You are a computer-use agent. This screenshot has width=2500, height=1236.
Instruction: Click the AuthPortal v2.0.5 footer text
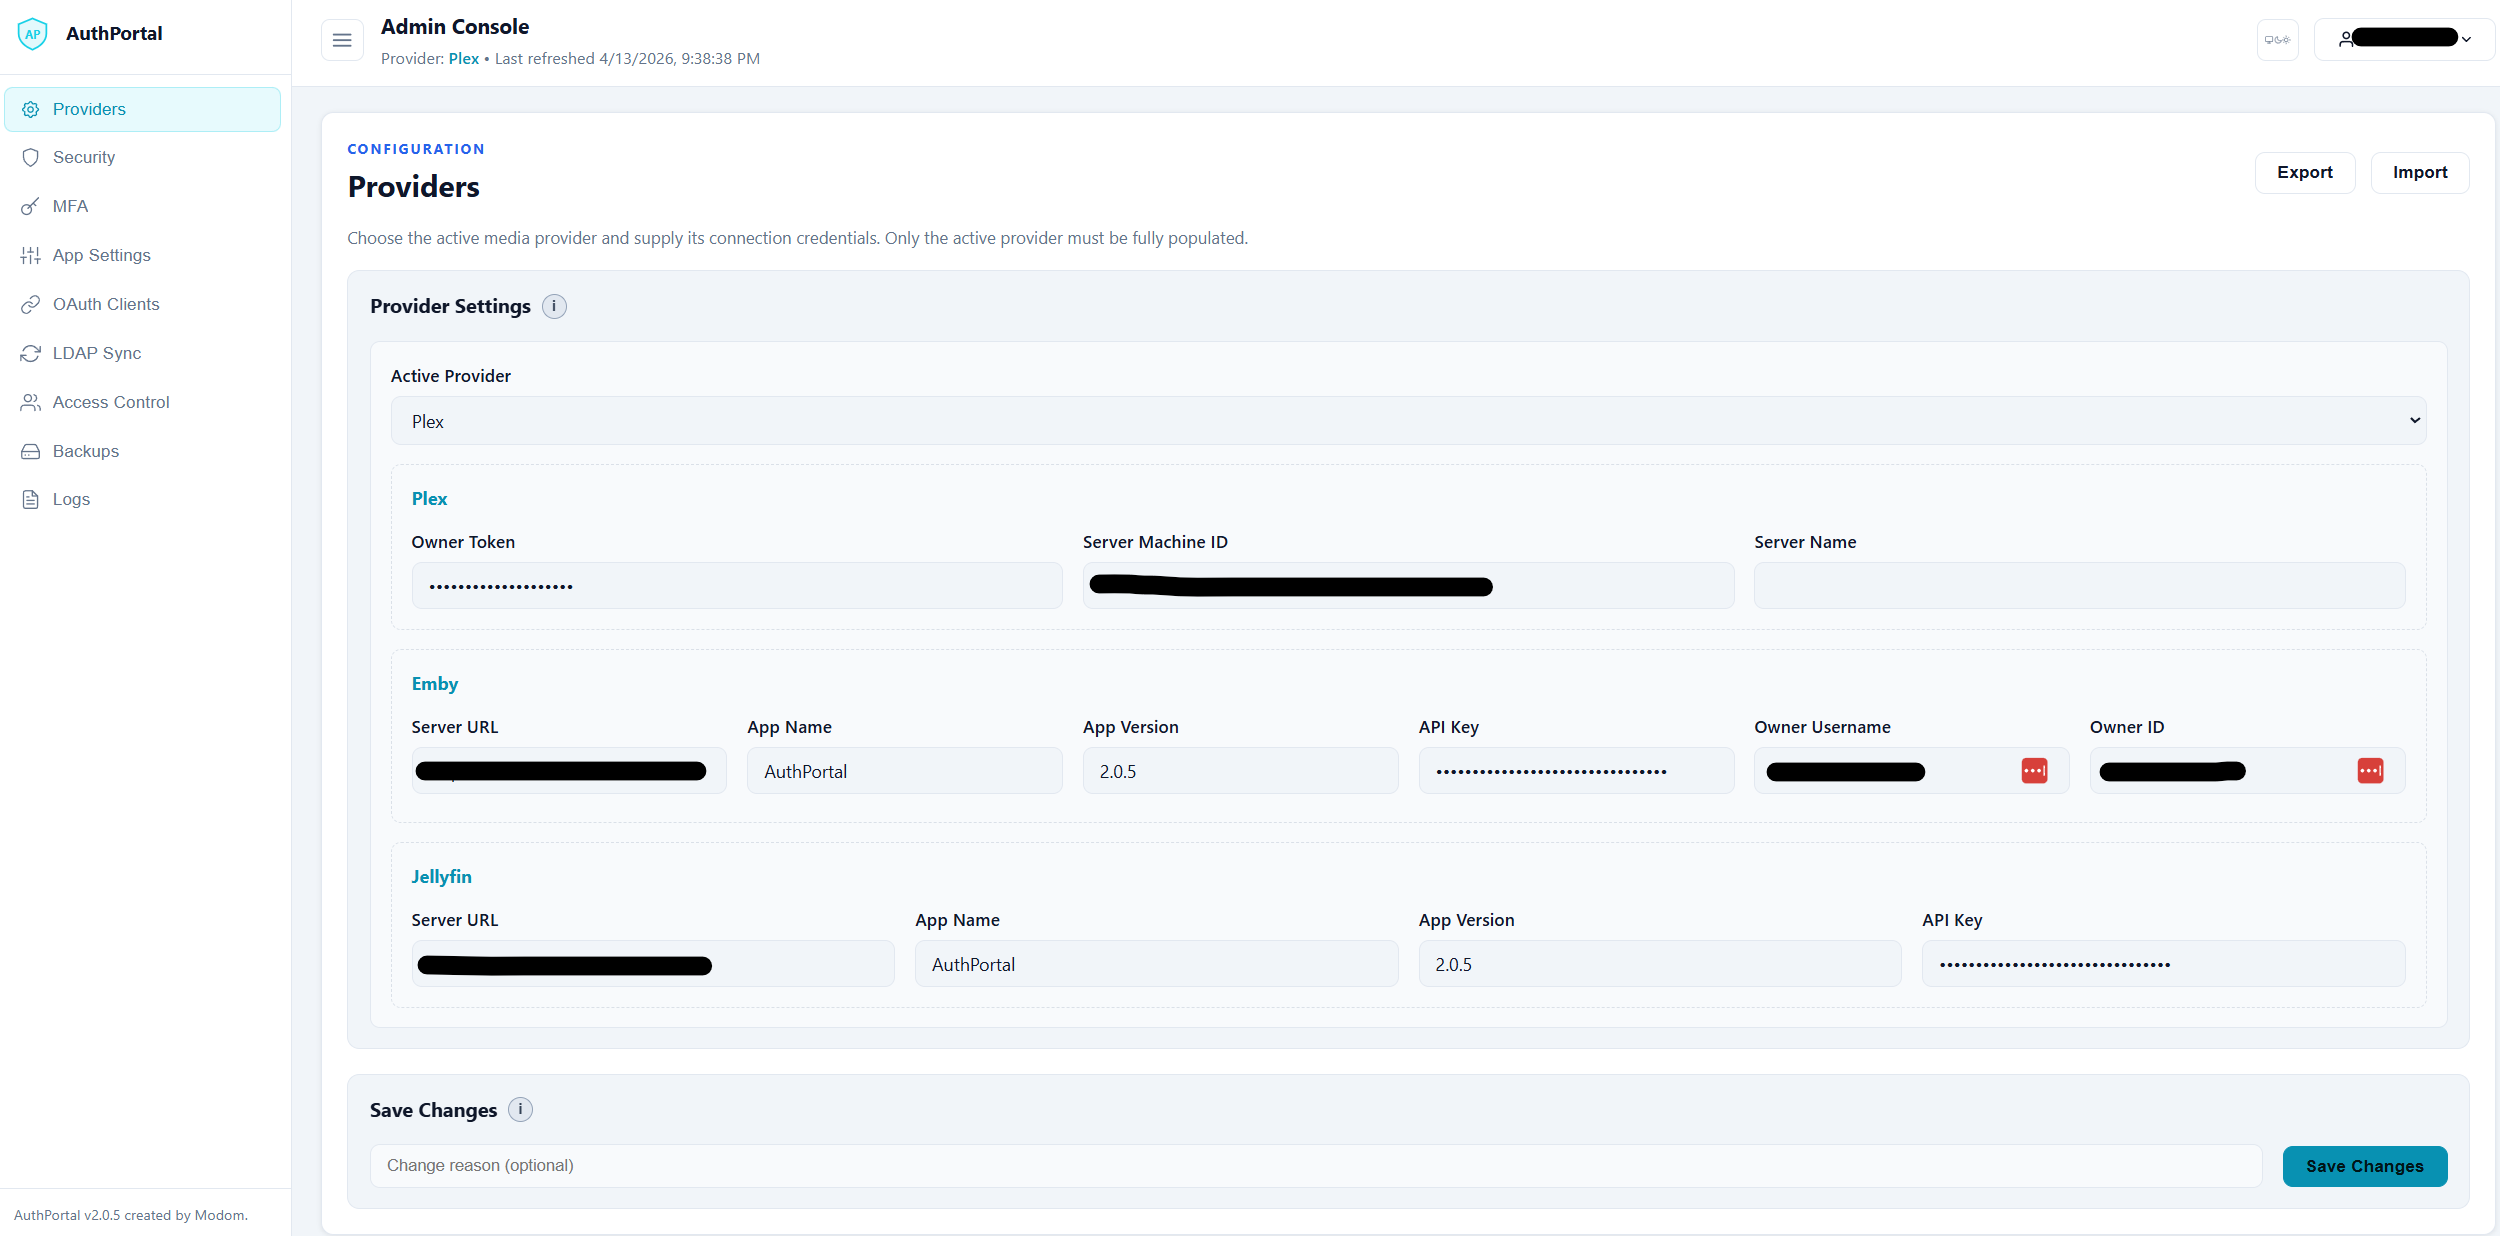click(130, 1216)
